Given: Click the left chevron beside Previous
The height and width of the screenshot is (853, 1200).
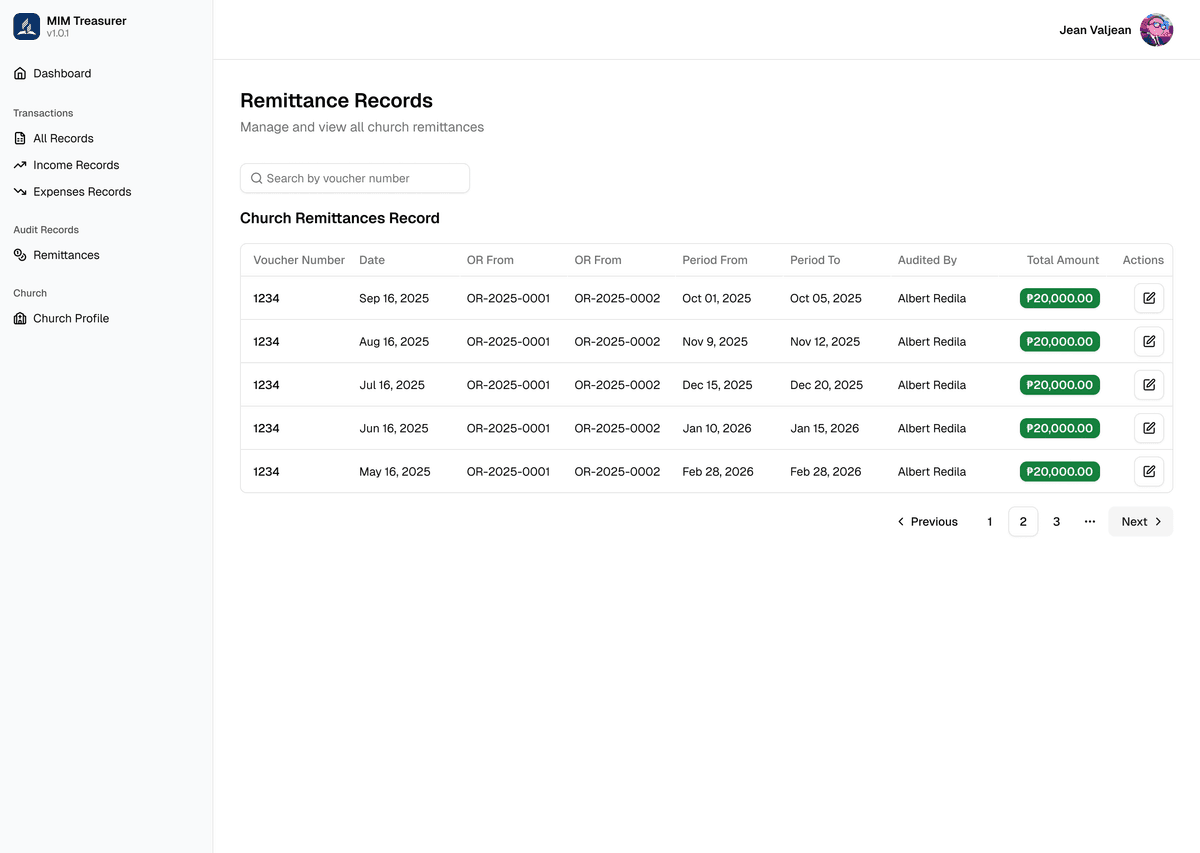Looking at the screenshot, I should tap(900, 521).
